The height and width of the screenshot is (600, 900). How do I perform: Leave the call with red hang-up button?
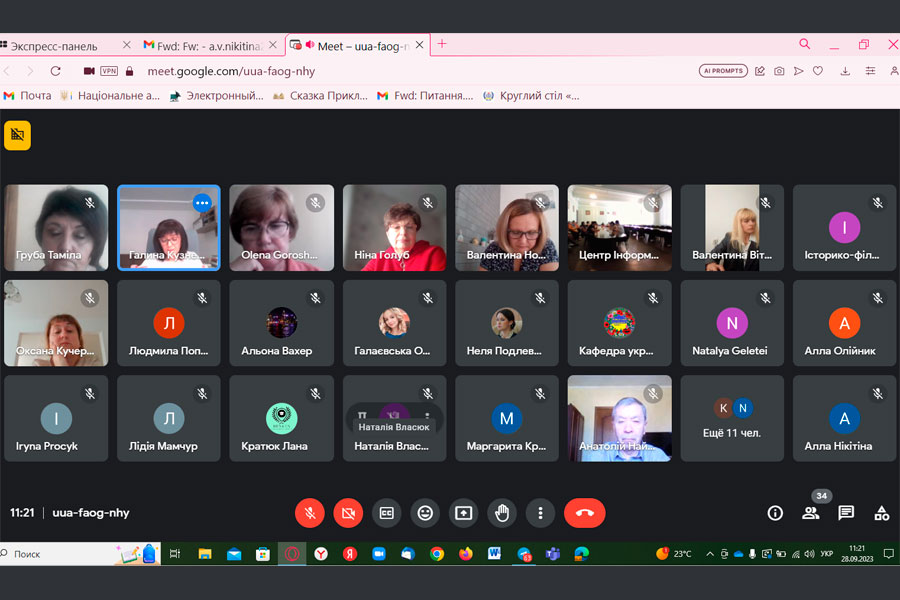(x=584, y=513)
